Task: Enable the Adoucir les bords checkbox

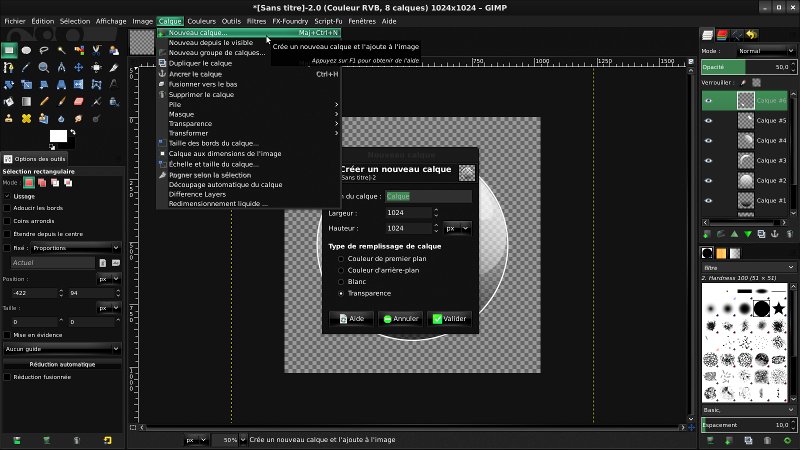Action: [7, 208]
